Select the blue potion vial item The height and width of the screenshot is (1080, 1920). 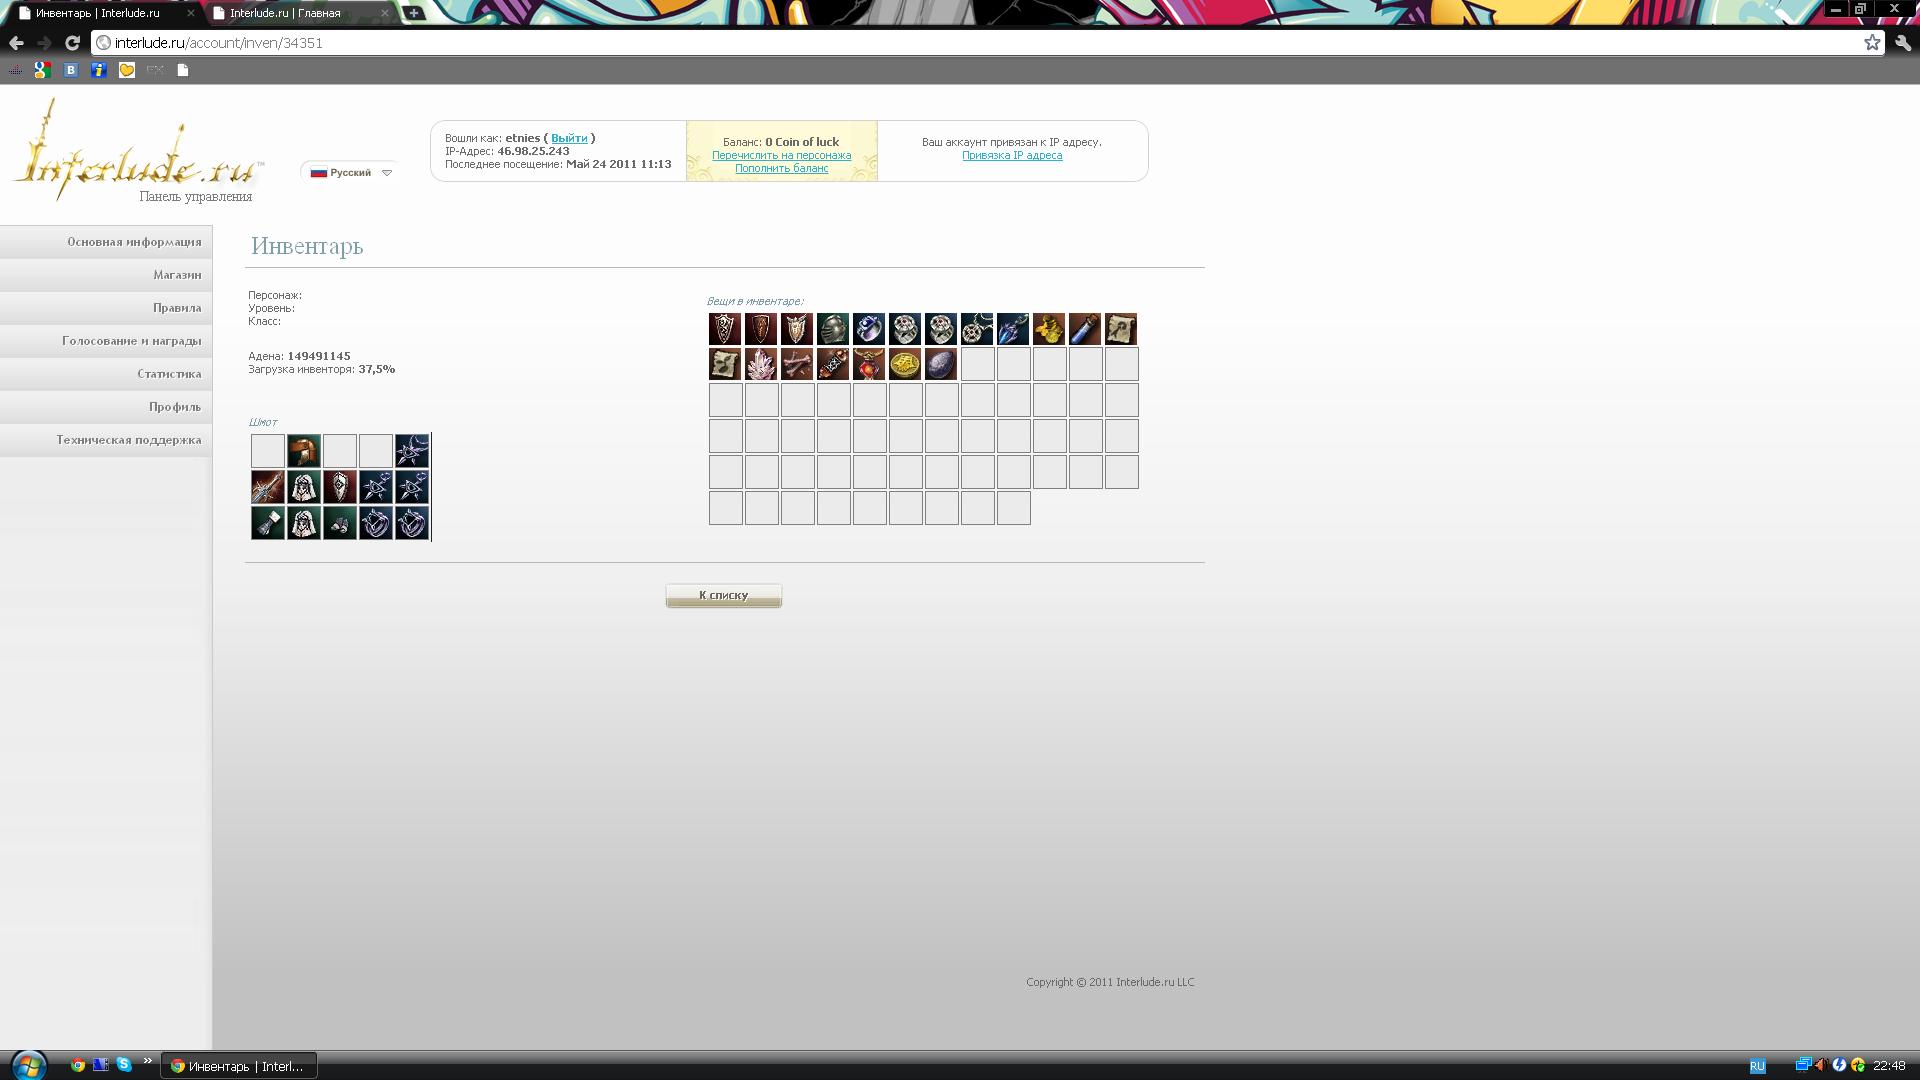[1084, 329]
